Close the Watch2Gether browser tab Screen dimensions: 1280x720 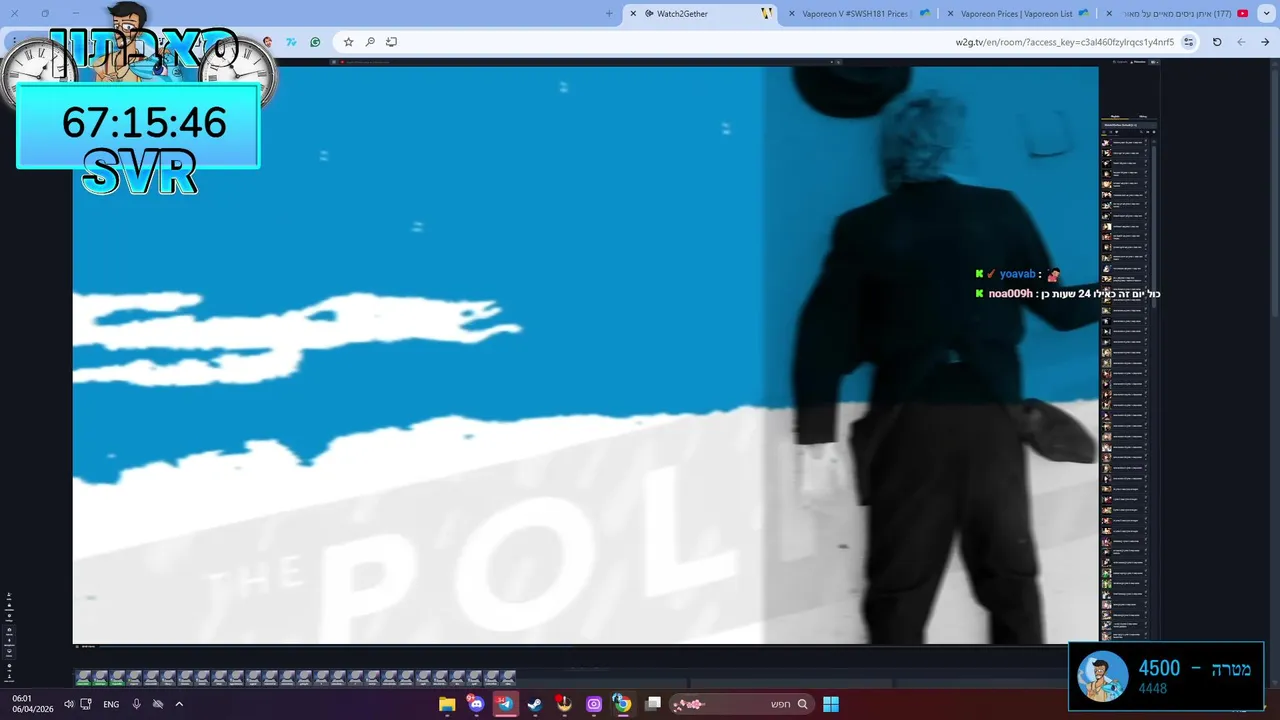pyautogui.click(x=633, y=14)
